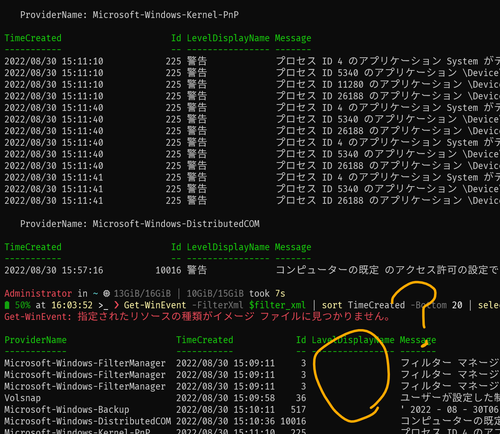Click the battery icon before 50%

tap(7, 305)
